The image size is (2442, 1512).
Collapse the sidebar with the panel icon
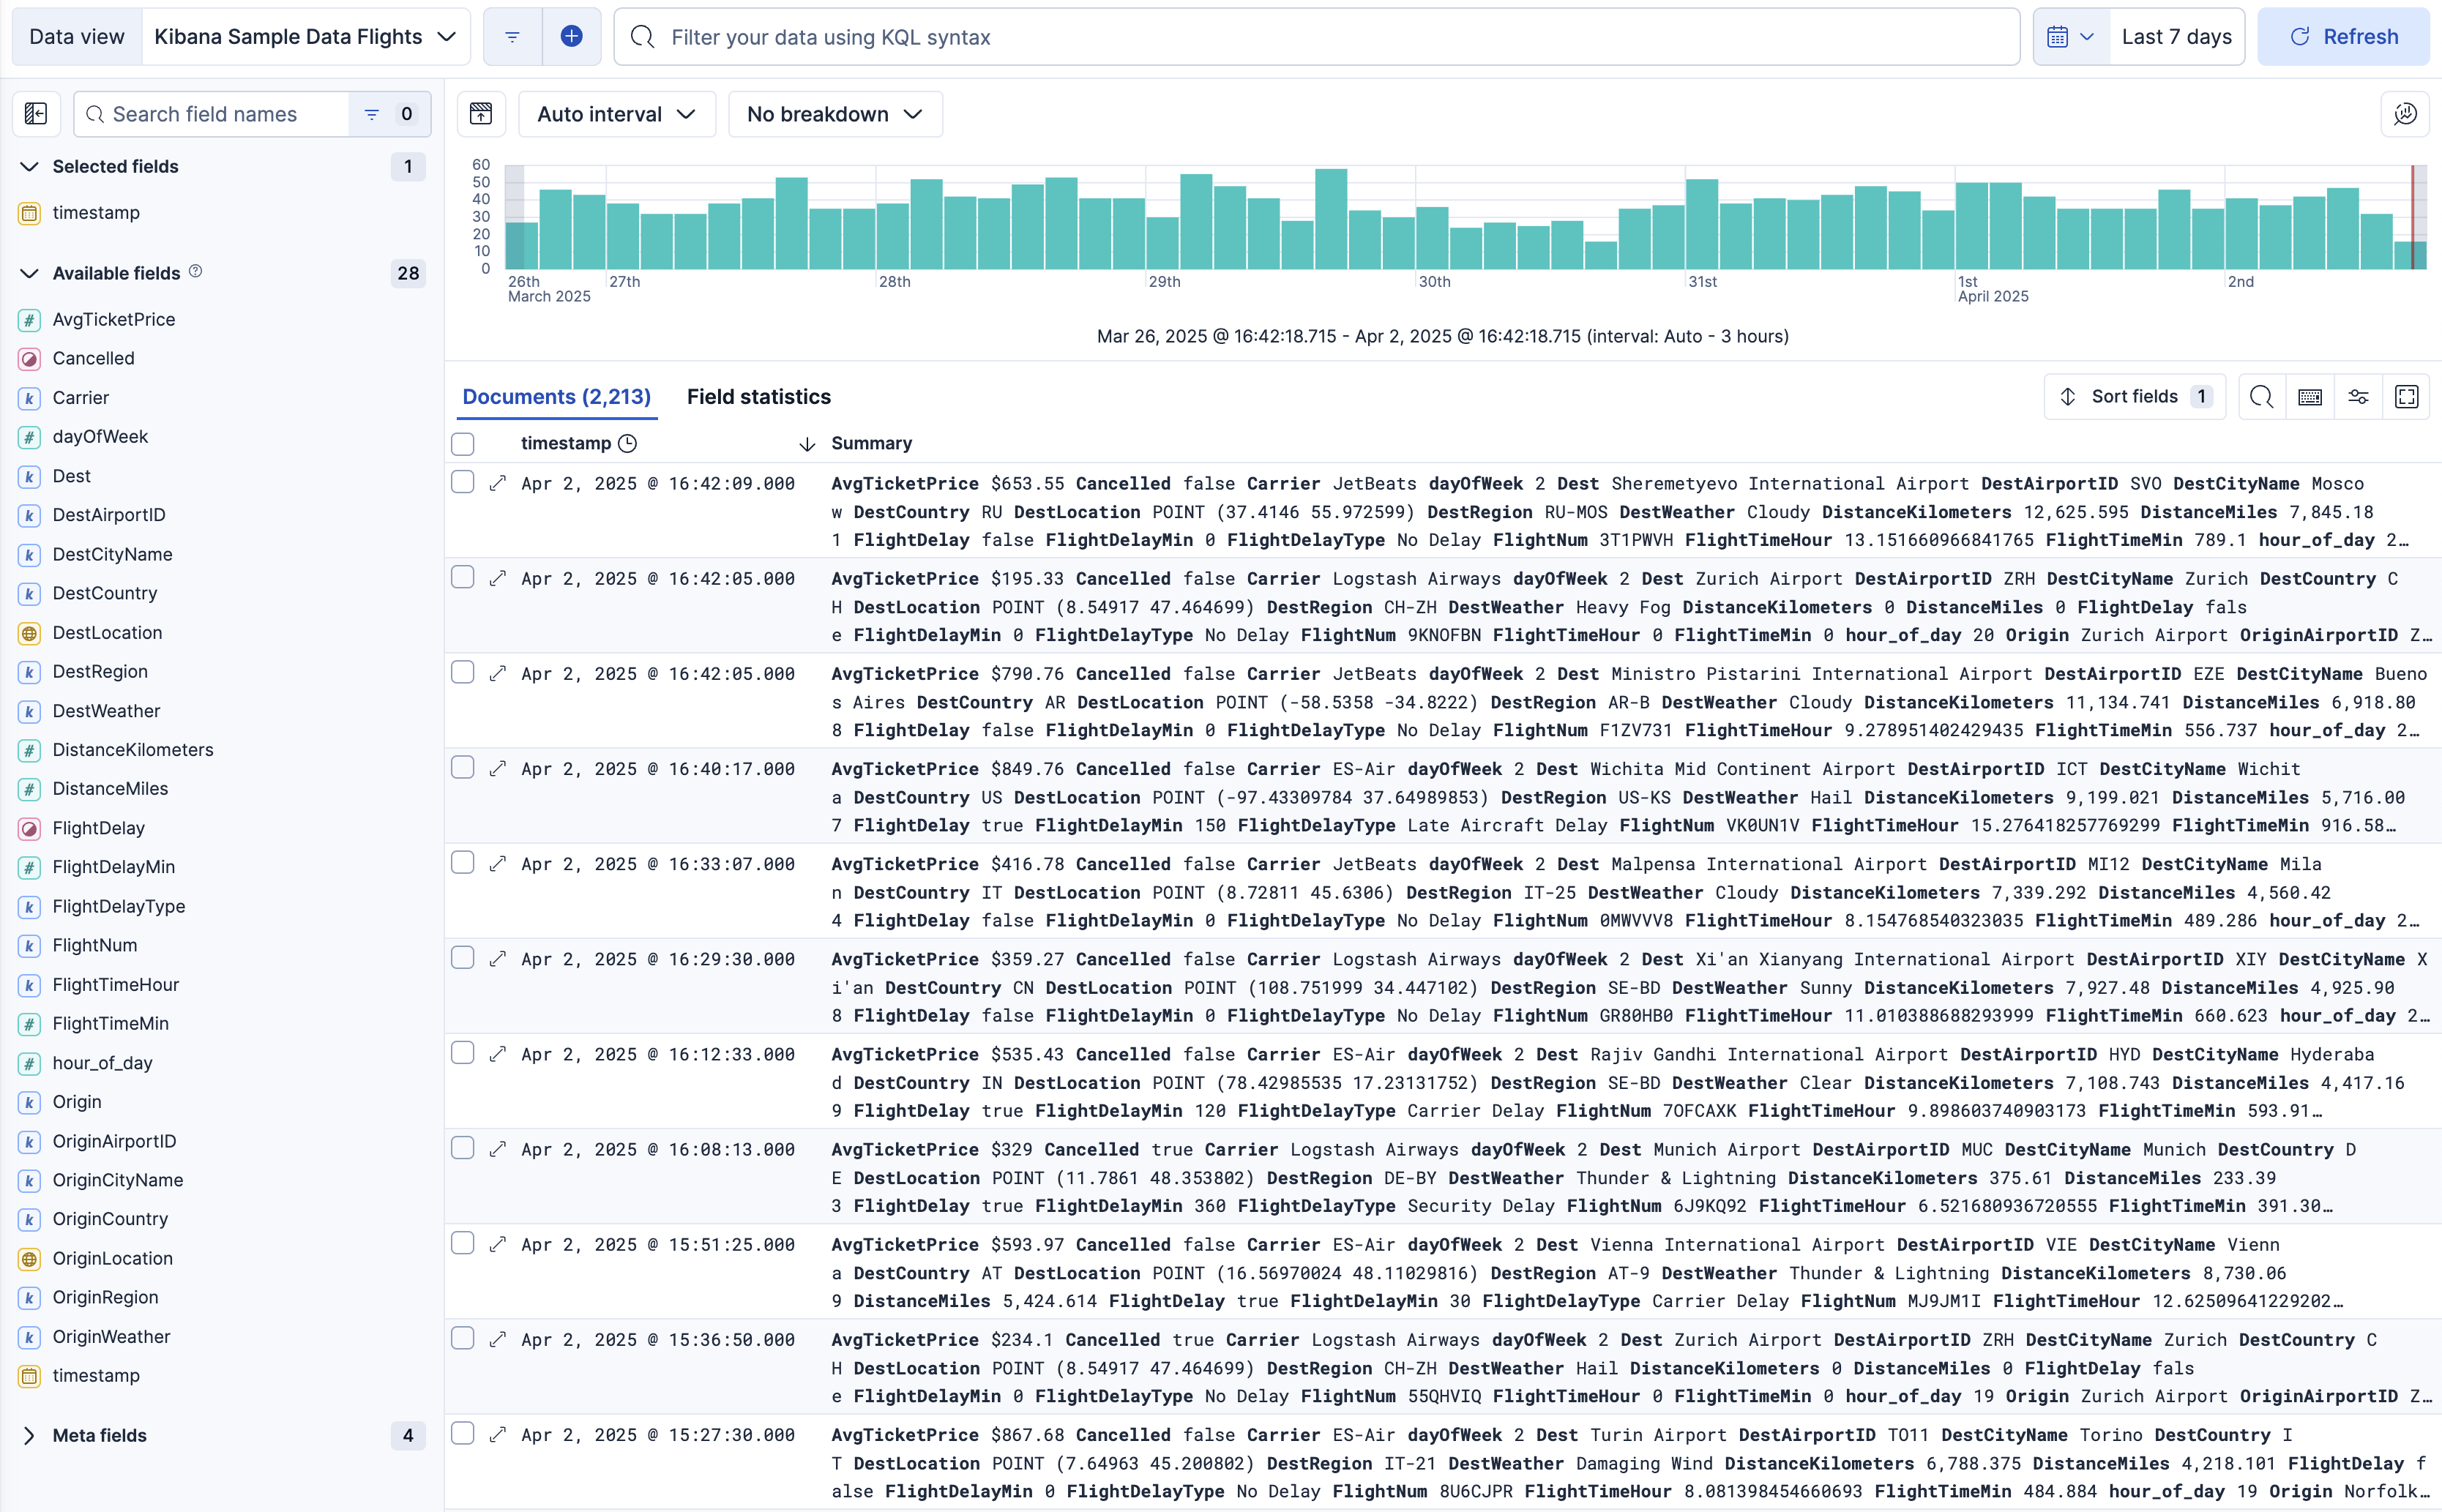coord(36,113)
